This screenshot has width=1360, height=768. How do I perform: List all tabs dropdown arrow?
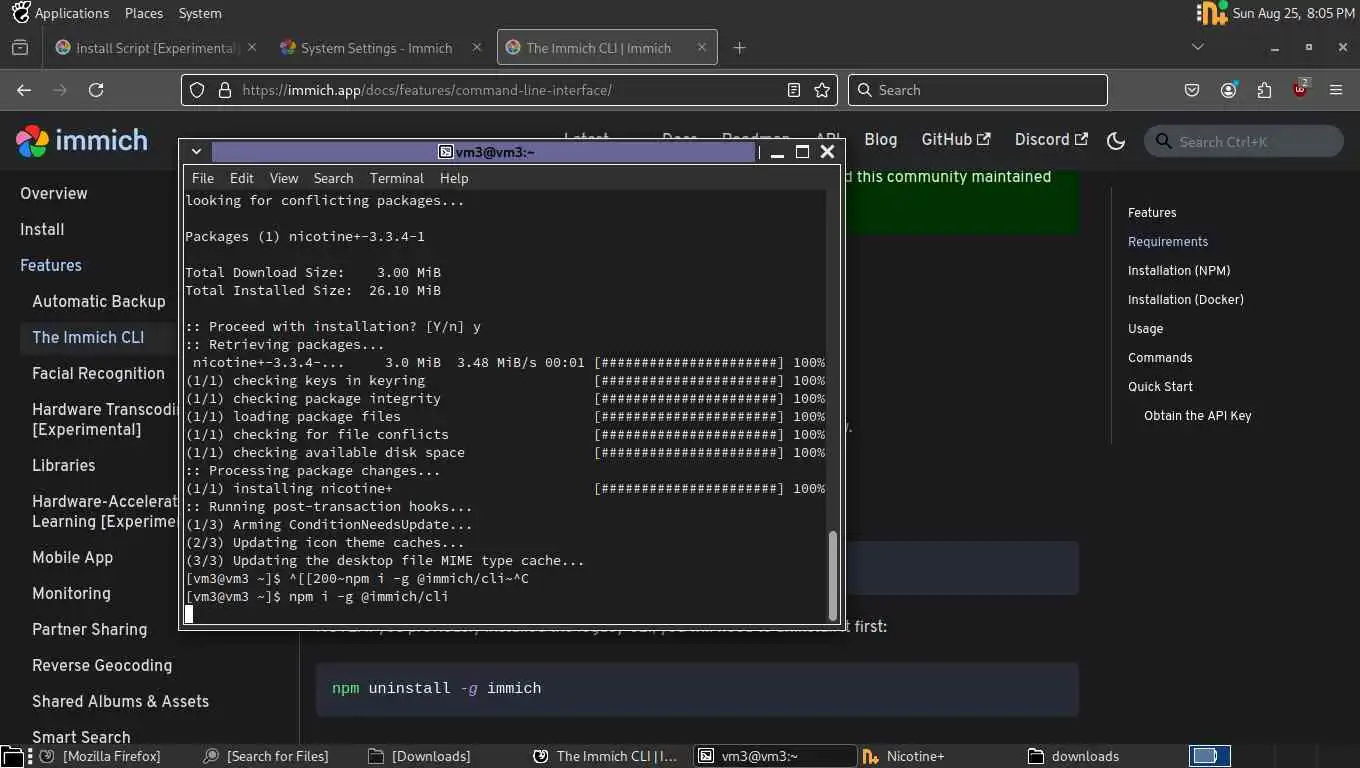[x=1198, y=47]
